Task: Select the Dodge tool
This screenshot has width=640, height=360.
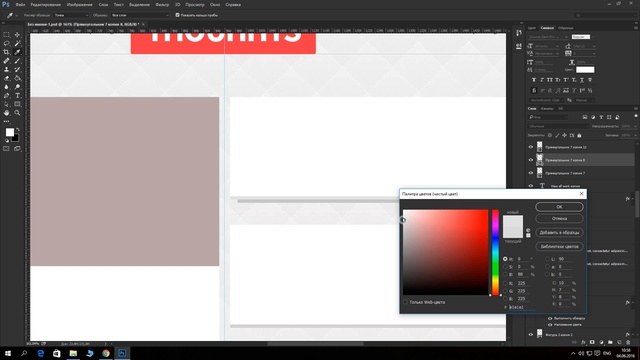Action: tap(18, 87)
